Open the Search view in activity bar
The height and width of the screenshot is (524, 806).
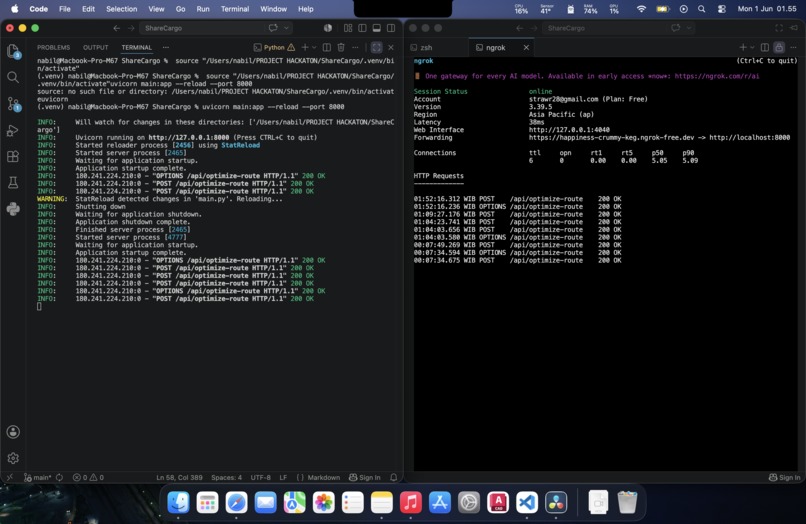click(13, 77)
